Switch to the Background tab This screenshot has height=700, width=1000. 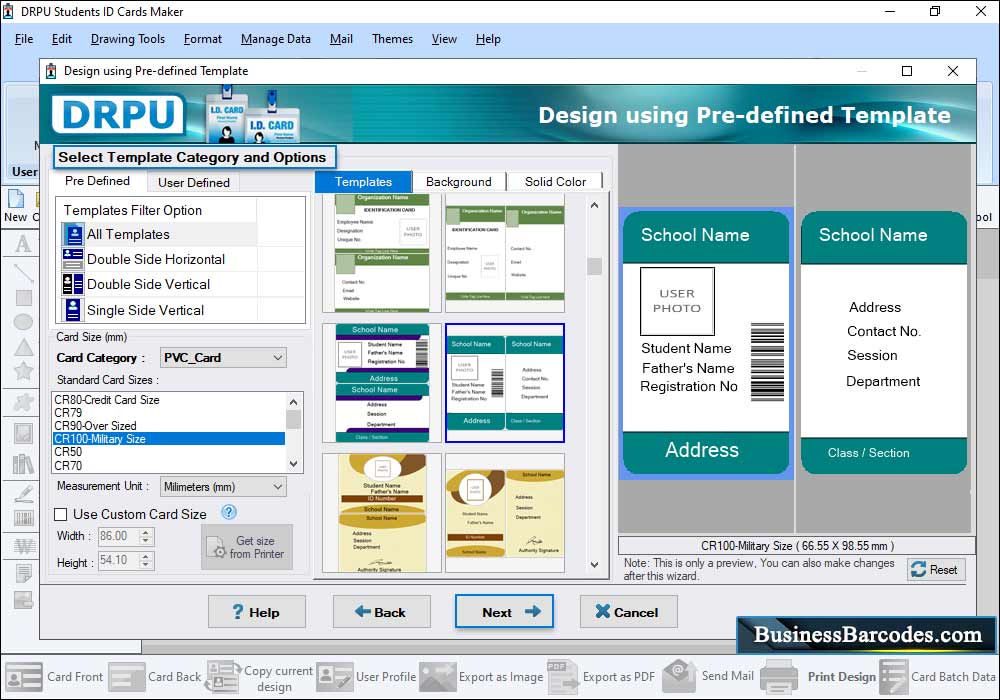point(459,182)
